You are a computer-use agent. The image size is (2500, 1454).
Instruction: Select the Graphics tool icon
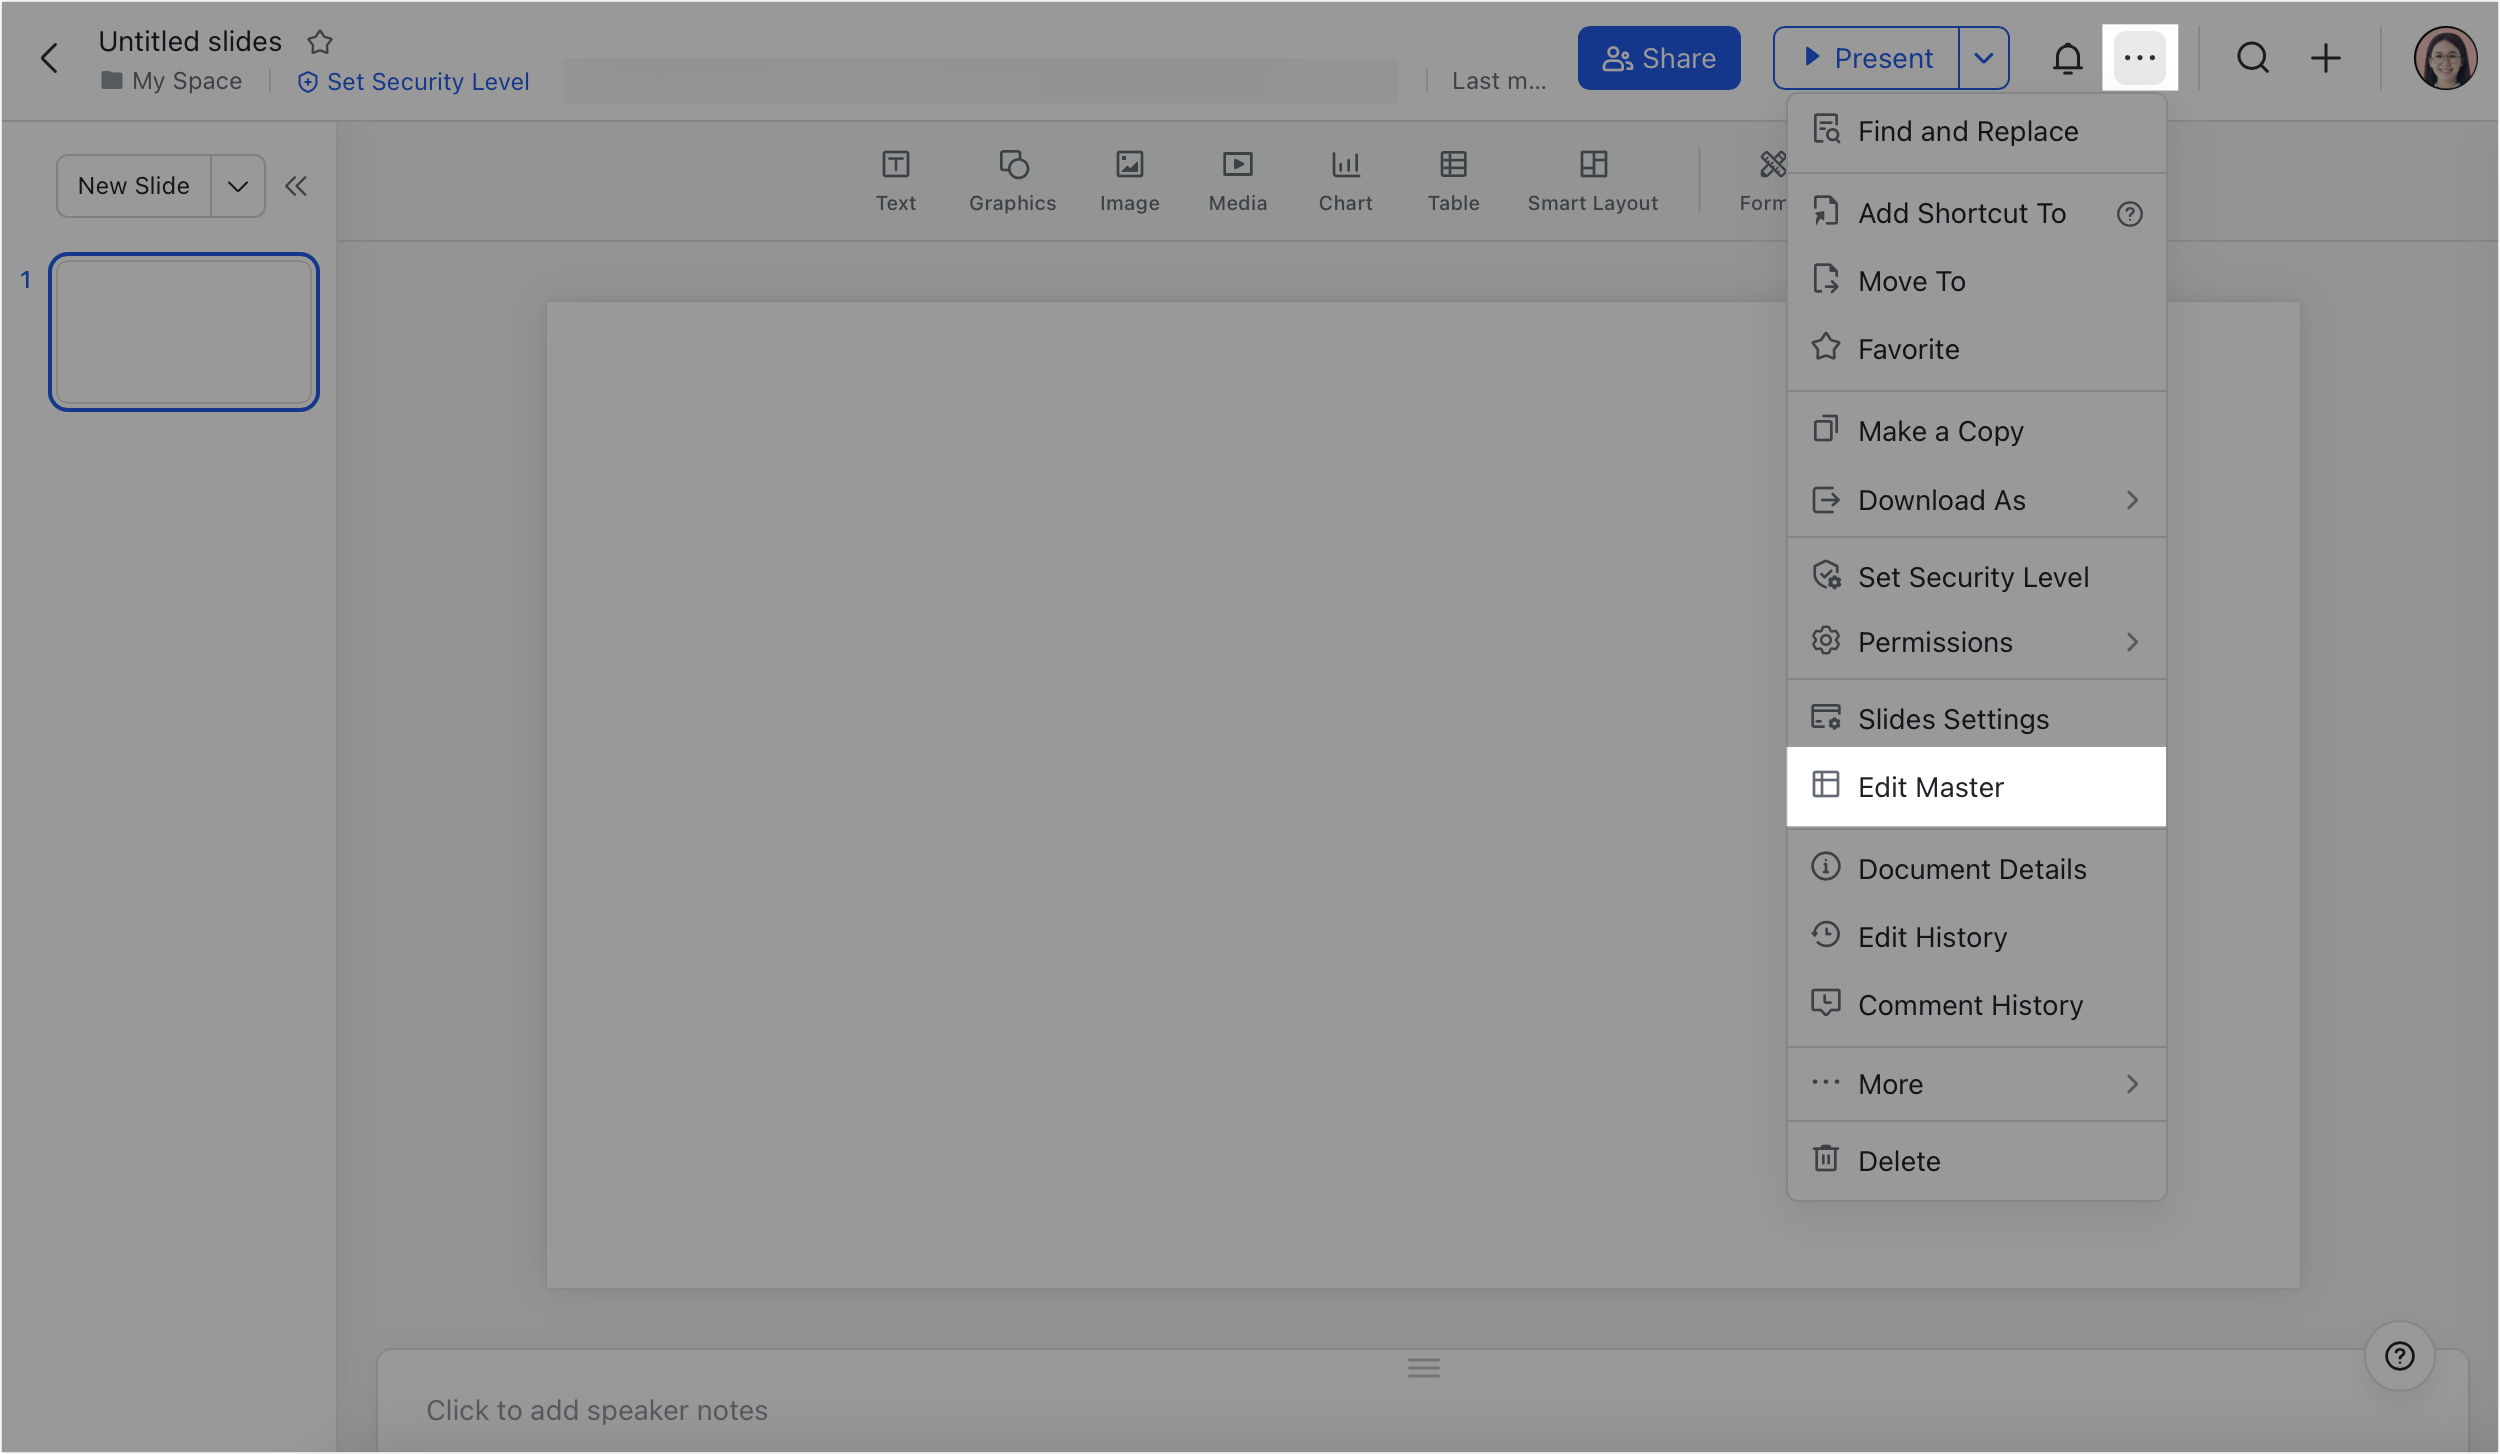[x=1012, y=181]
